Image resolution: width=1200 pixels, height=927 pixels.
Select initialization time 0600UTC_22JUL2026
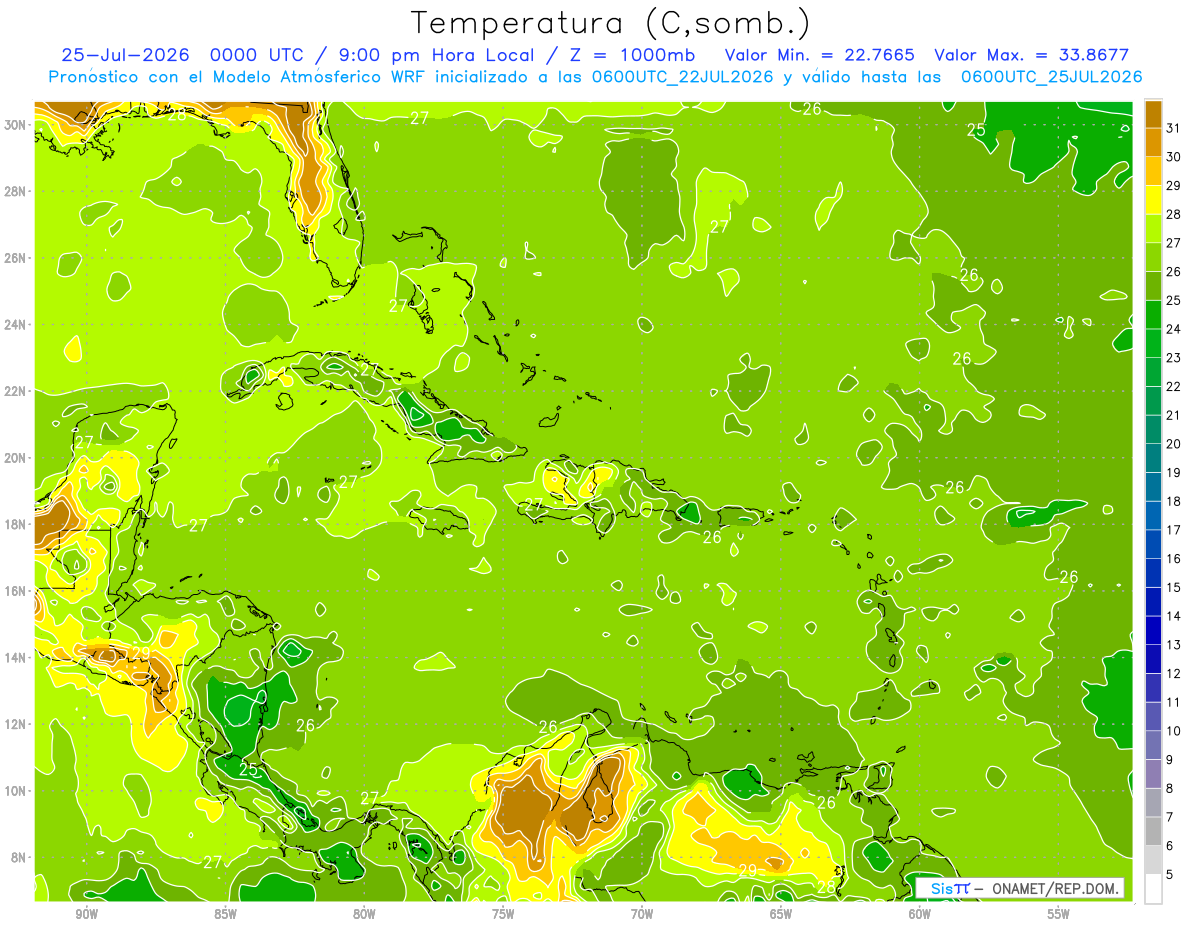point(682,77)
